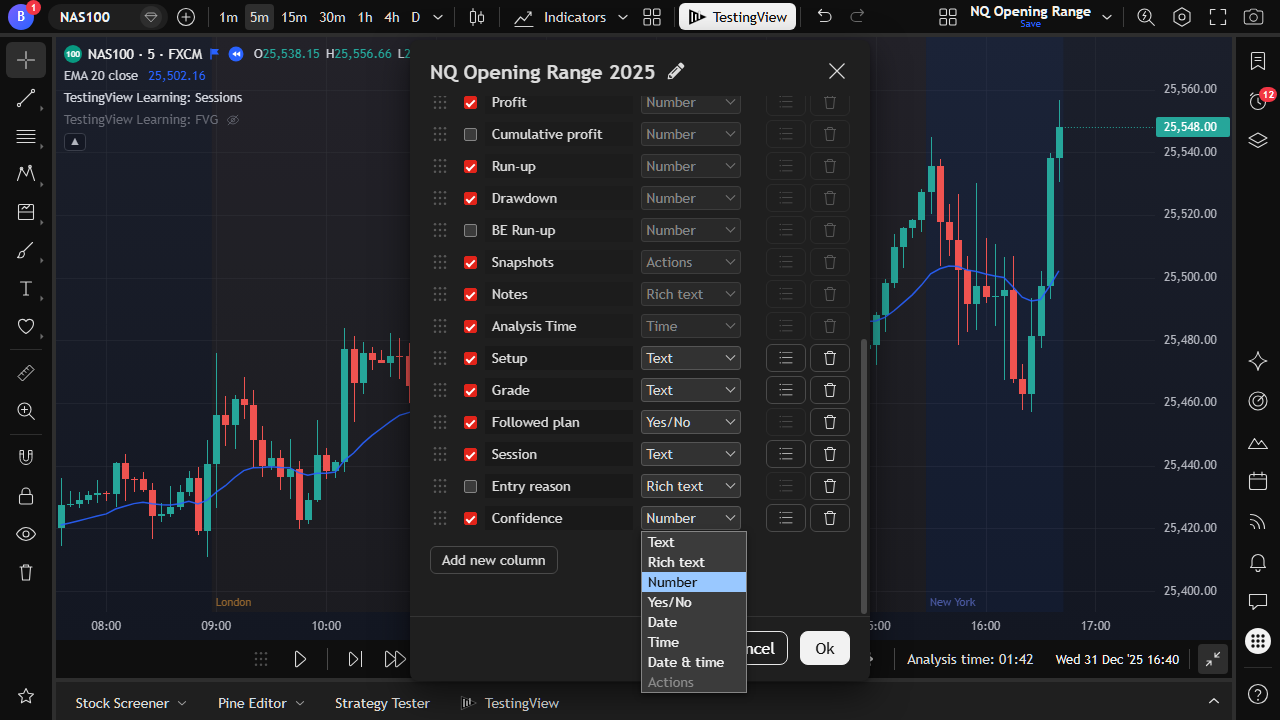The image size is (1280, 720).
Task: Open the magnet snapping mode tool
Action: tap(26, 457)
